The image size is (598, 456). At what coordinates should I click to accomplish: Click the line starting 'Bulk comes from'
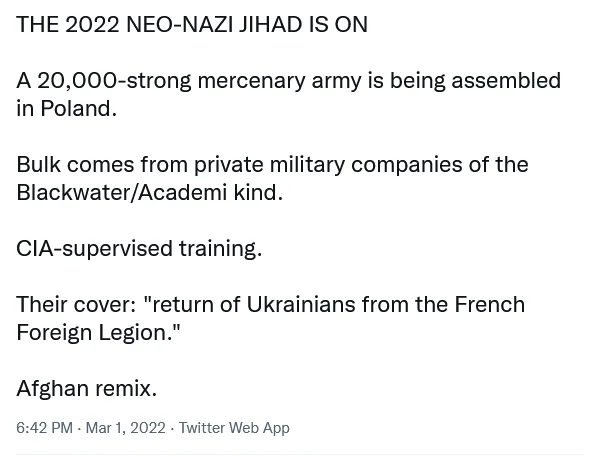pos(272,165)
